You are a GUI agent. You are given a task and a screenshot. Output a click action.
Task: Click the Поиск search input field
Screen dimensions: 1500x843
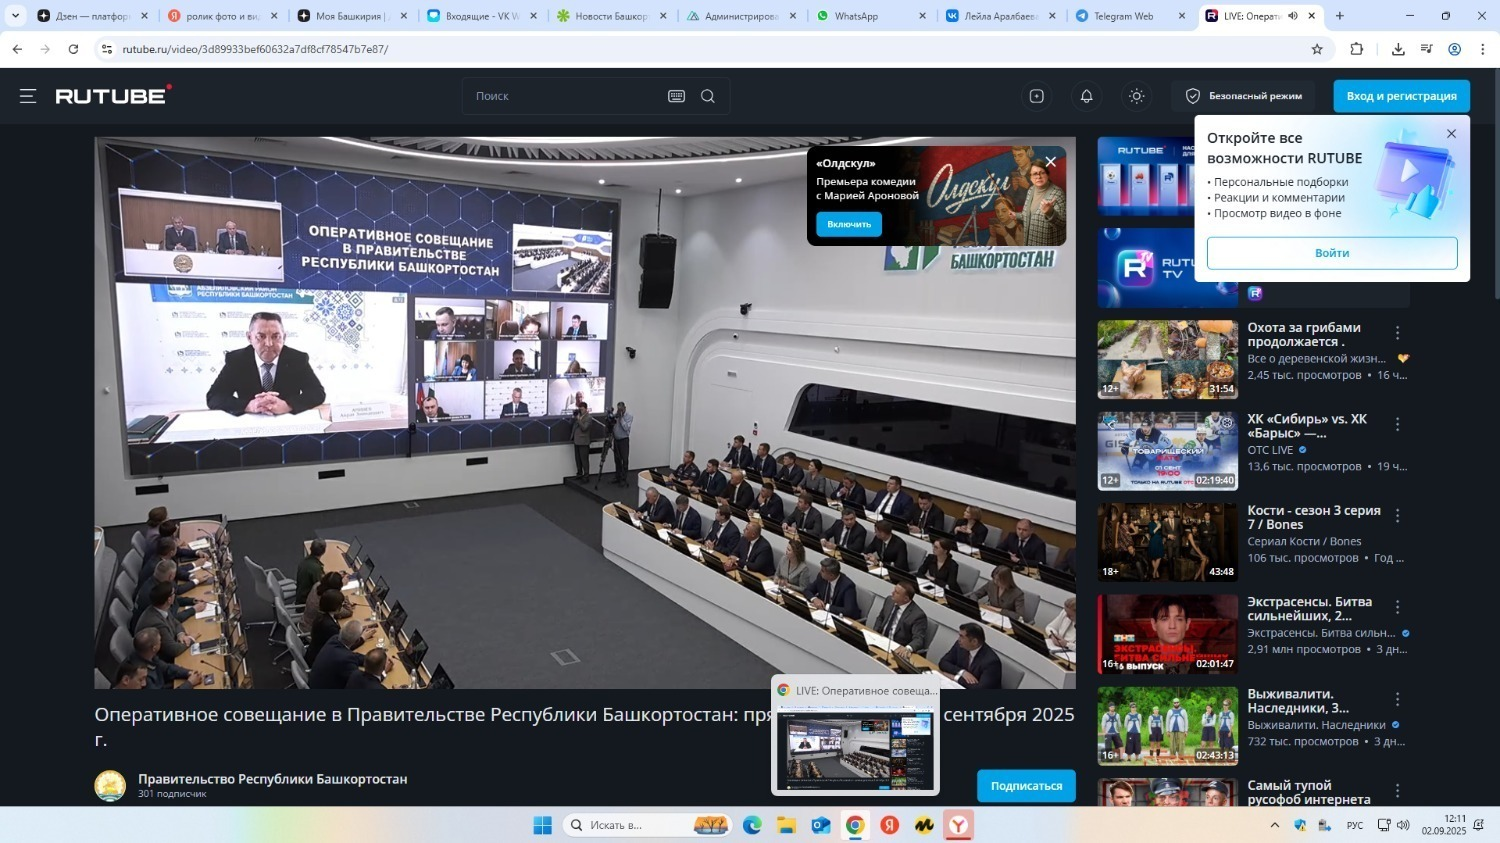(x=565, y=96)
